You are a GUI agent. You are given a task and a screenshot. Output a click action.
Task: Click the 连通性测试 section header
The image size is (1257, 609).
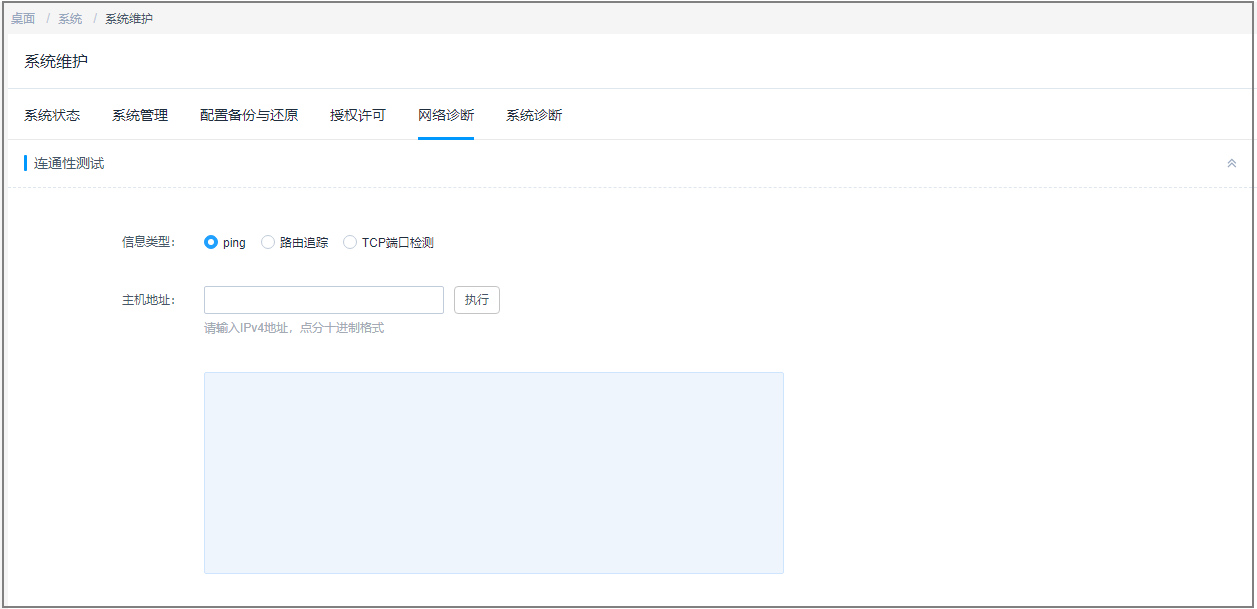[x=69, y=163]
